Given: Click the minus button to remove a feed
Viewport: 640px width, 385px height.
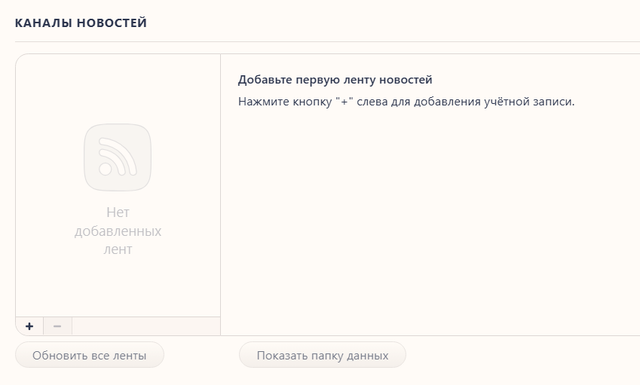Looking at the screenshot, I should (x=58, y=326).
